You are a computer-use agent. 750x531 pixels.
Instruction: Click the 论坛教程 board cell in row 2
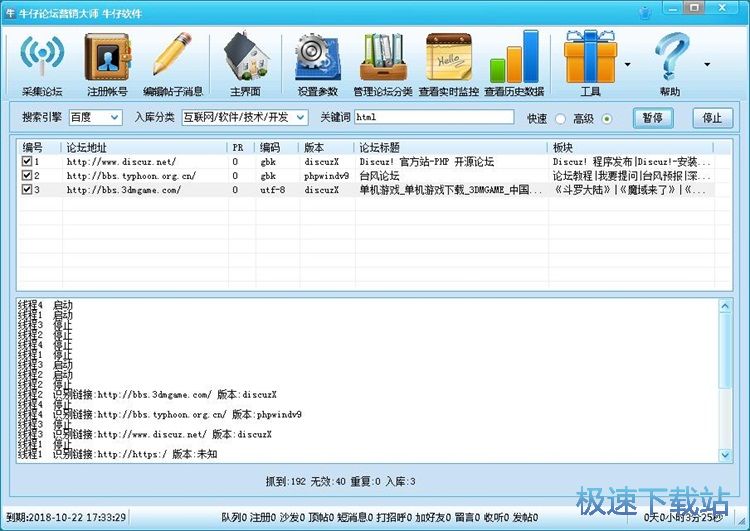pyautogui.click(x=631, y=176)
